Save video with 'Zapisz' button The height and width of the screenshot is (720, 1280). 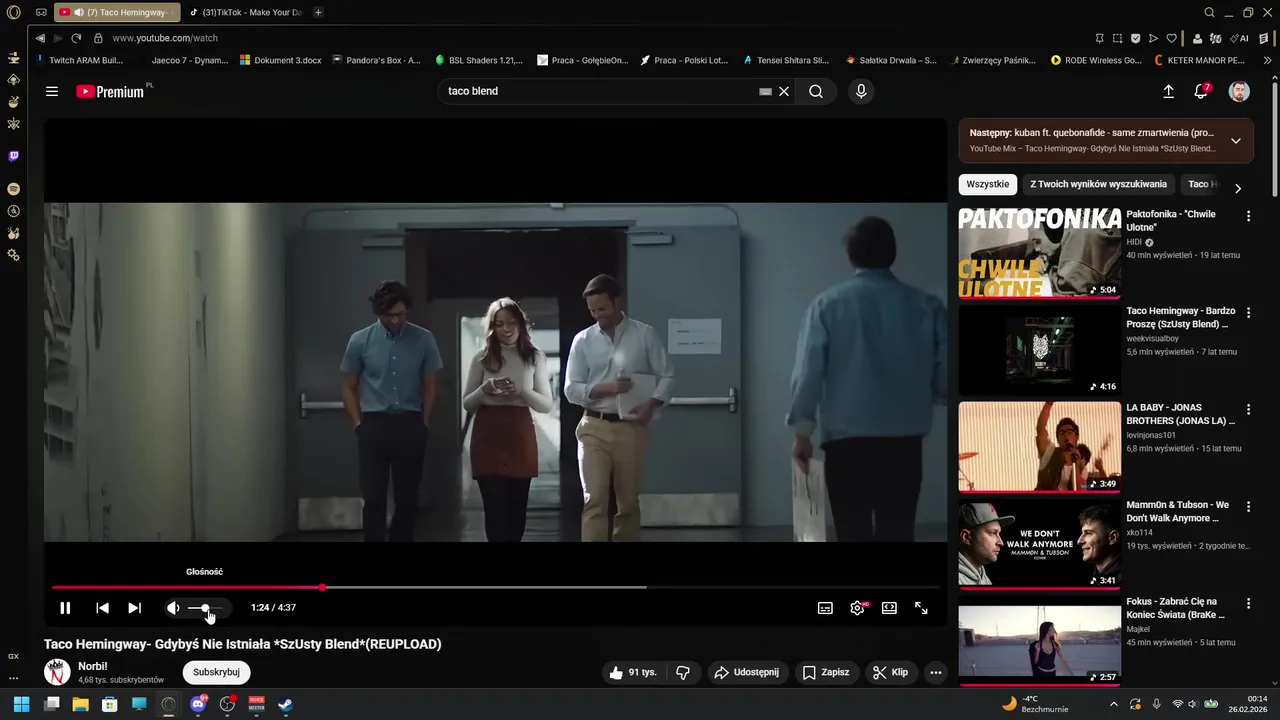tap(826, 672)
